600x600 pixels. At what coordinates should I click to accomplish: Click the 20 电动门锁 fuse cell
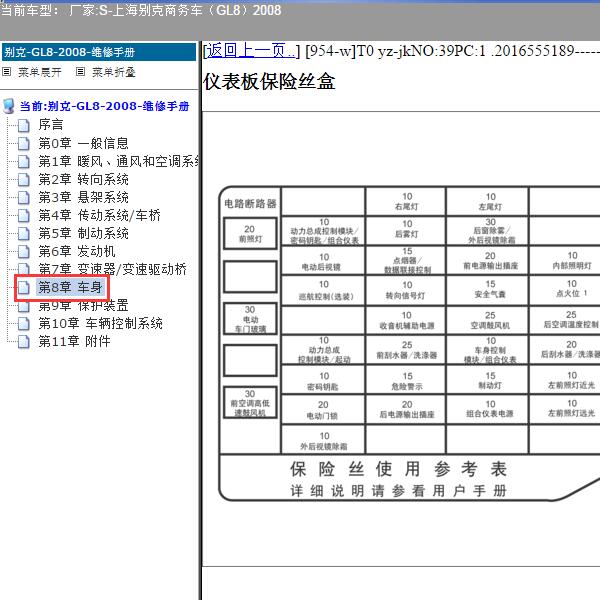(323, 409)
